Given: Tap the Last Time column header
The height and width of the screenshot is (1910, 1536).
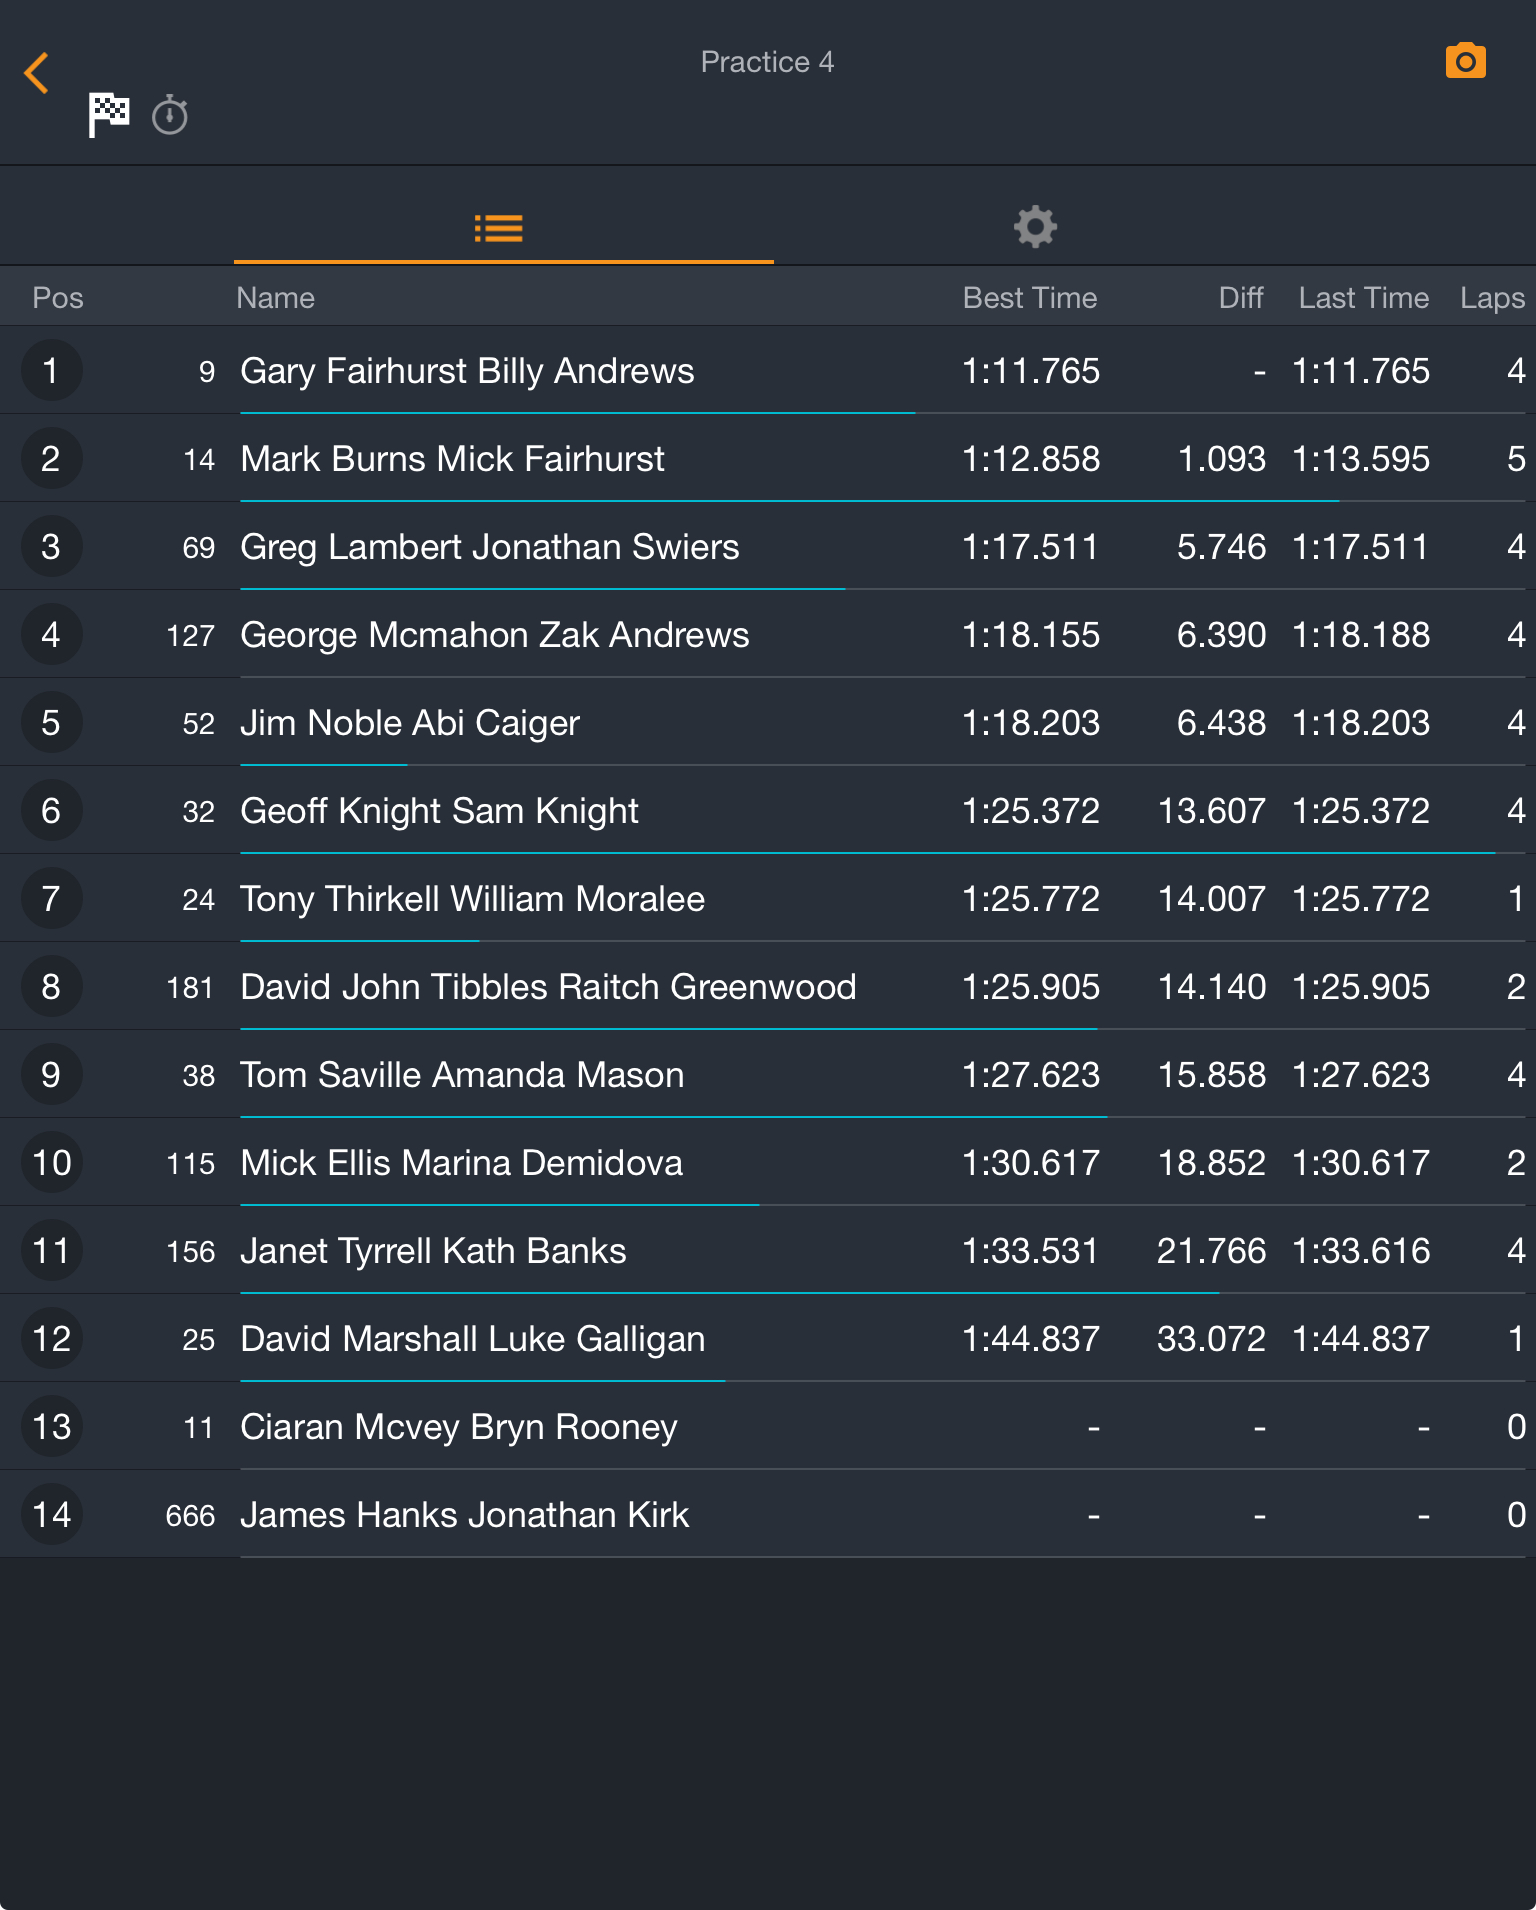Looking at the screenshot, I should coord(1363,298).
